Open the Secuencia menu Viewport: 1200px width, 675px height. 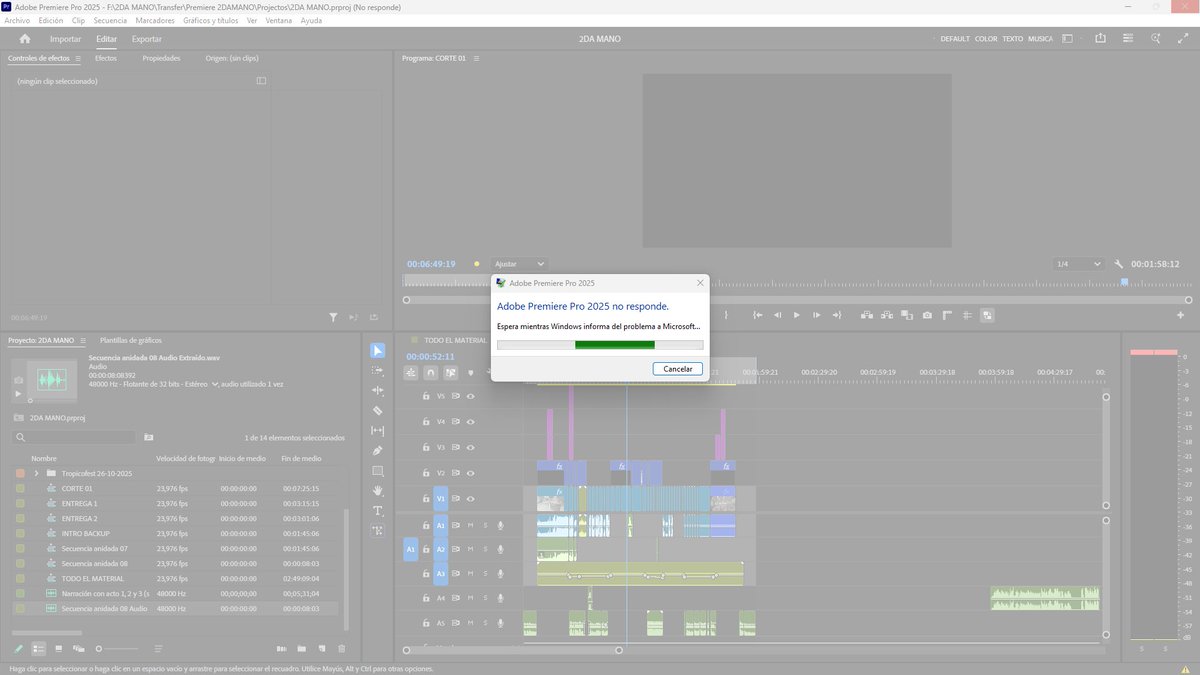coord(110,20)
